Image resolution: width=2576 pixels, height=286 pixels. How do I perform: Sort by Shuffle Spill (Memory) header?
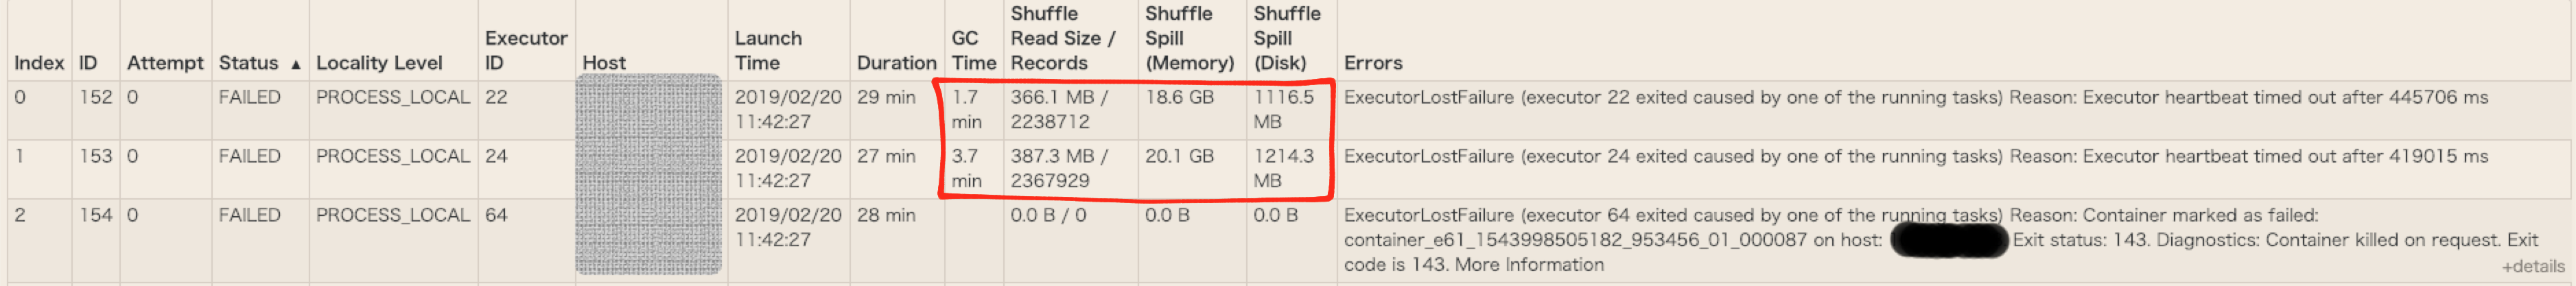[1189, 38]
